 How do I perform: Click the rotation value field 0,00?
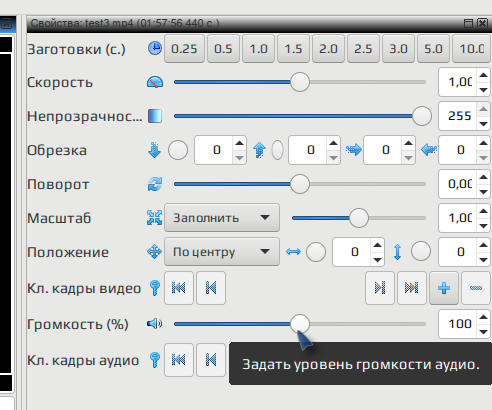click(x=458, y=184)
